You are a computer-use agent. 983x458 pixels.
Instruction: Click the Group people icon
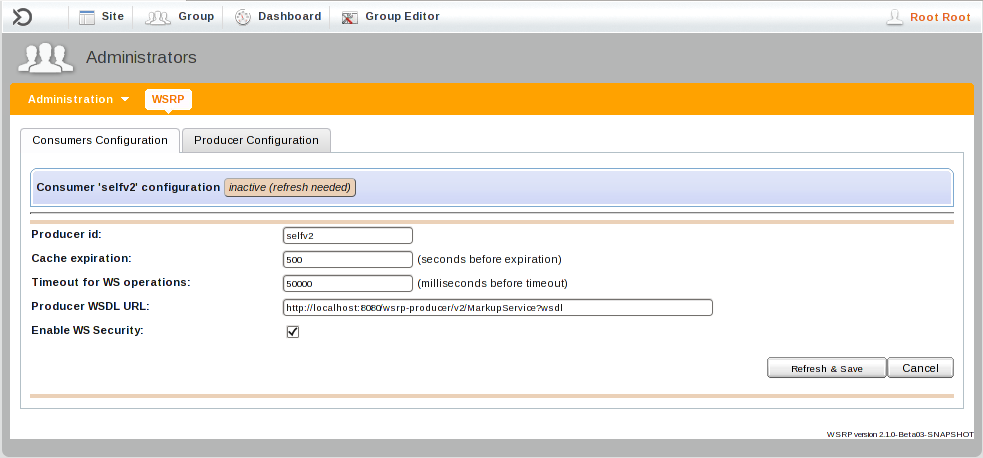158,17
